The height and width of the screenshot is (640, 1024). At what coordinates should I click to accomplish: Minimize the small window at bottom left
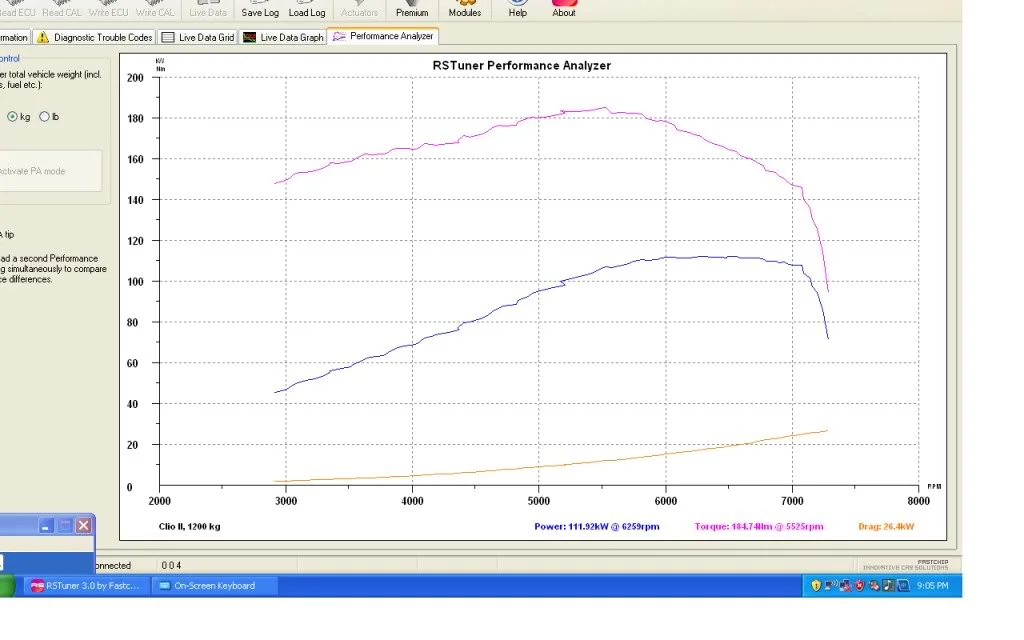pyautogui.click(x=46, y=526)
